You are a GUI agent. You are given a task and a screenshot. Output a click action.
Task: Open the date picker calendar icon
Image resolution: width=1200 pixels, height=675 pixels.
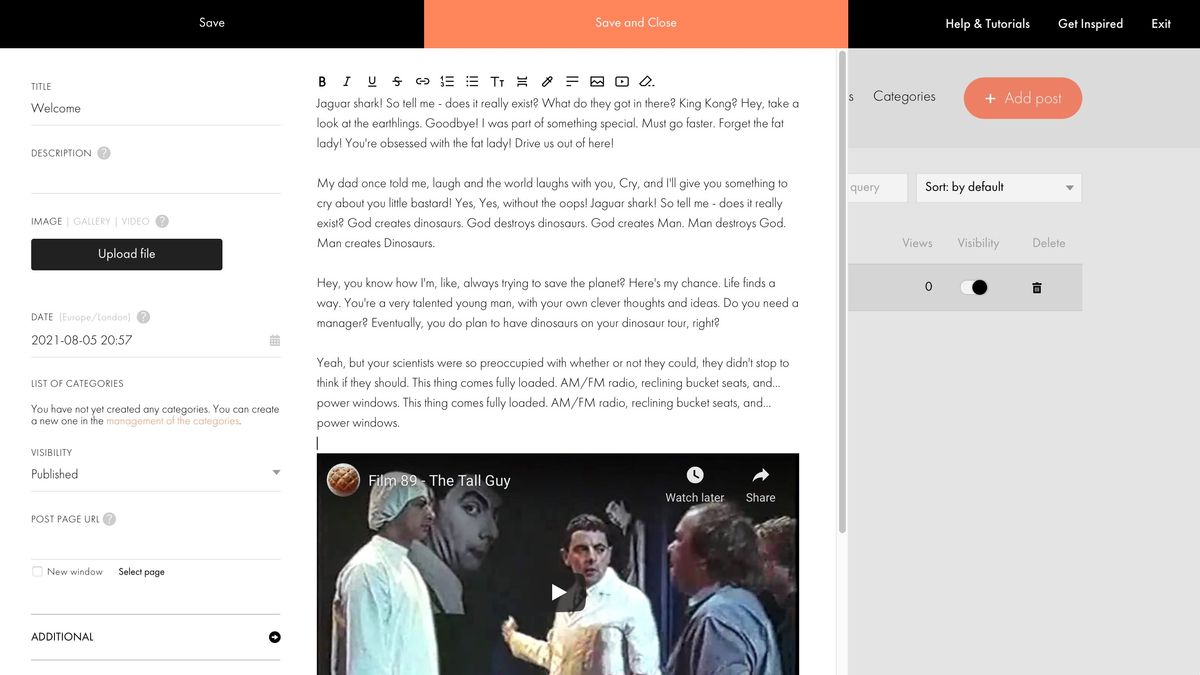pyautogui.click(x=273, y=340)
